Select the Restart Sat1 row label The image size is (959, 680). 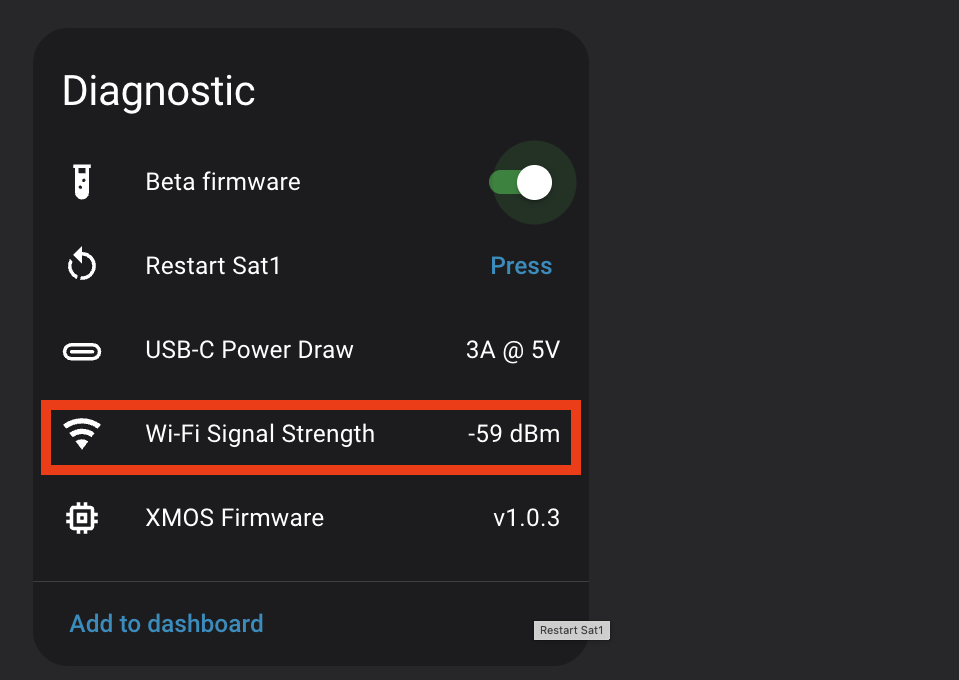click(x=213, y=266)
